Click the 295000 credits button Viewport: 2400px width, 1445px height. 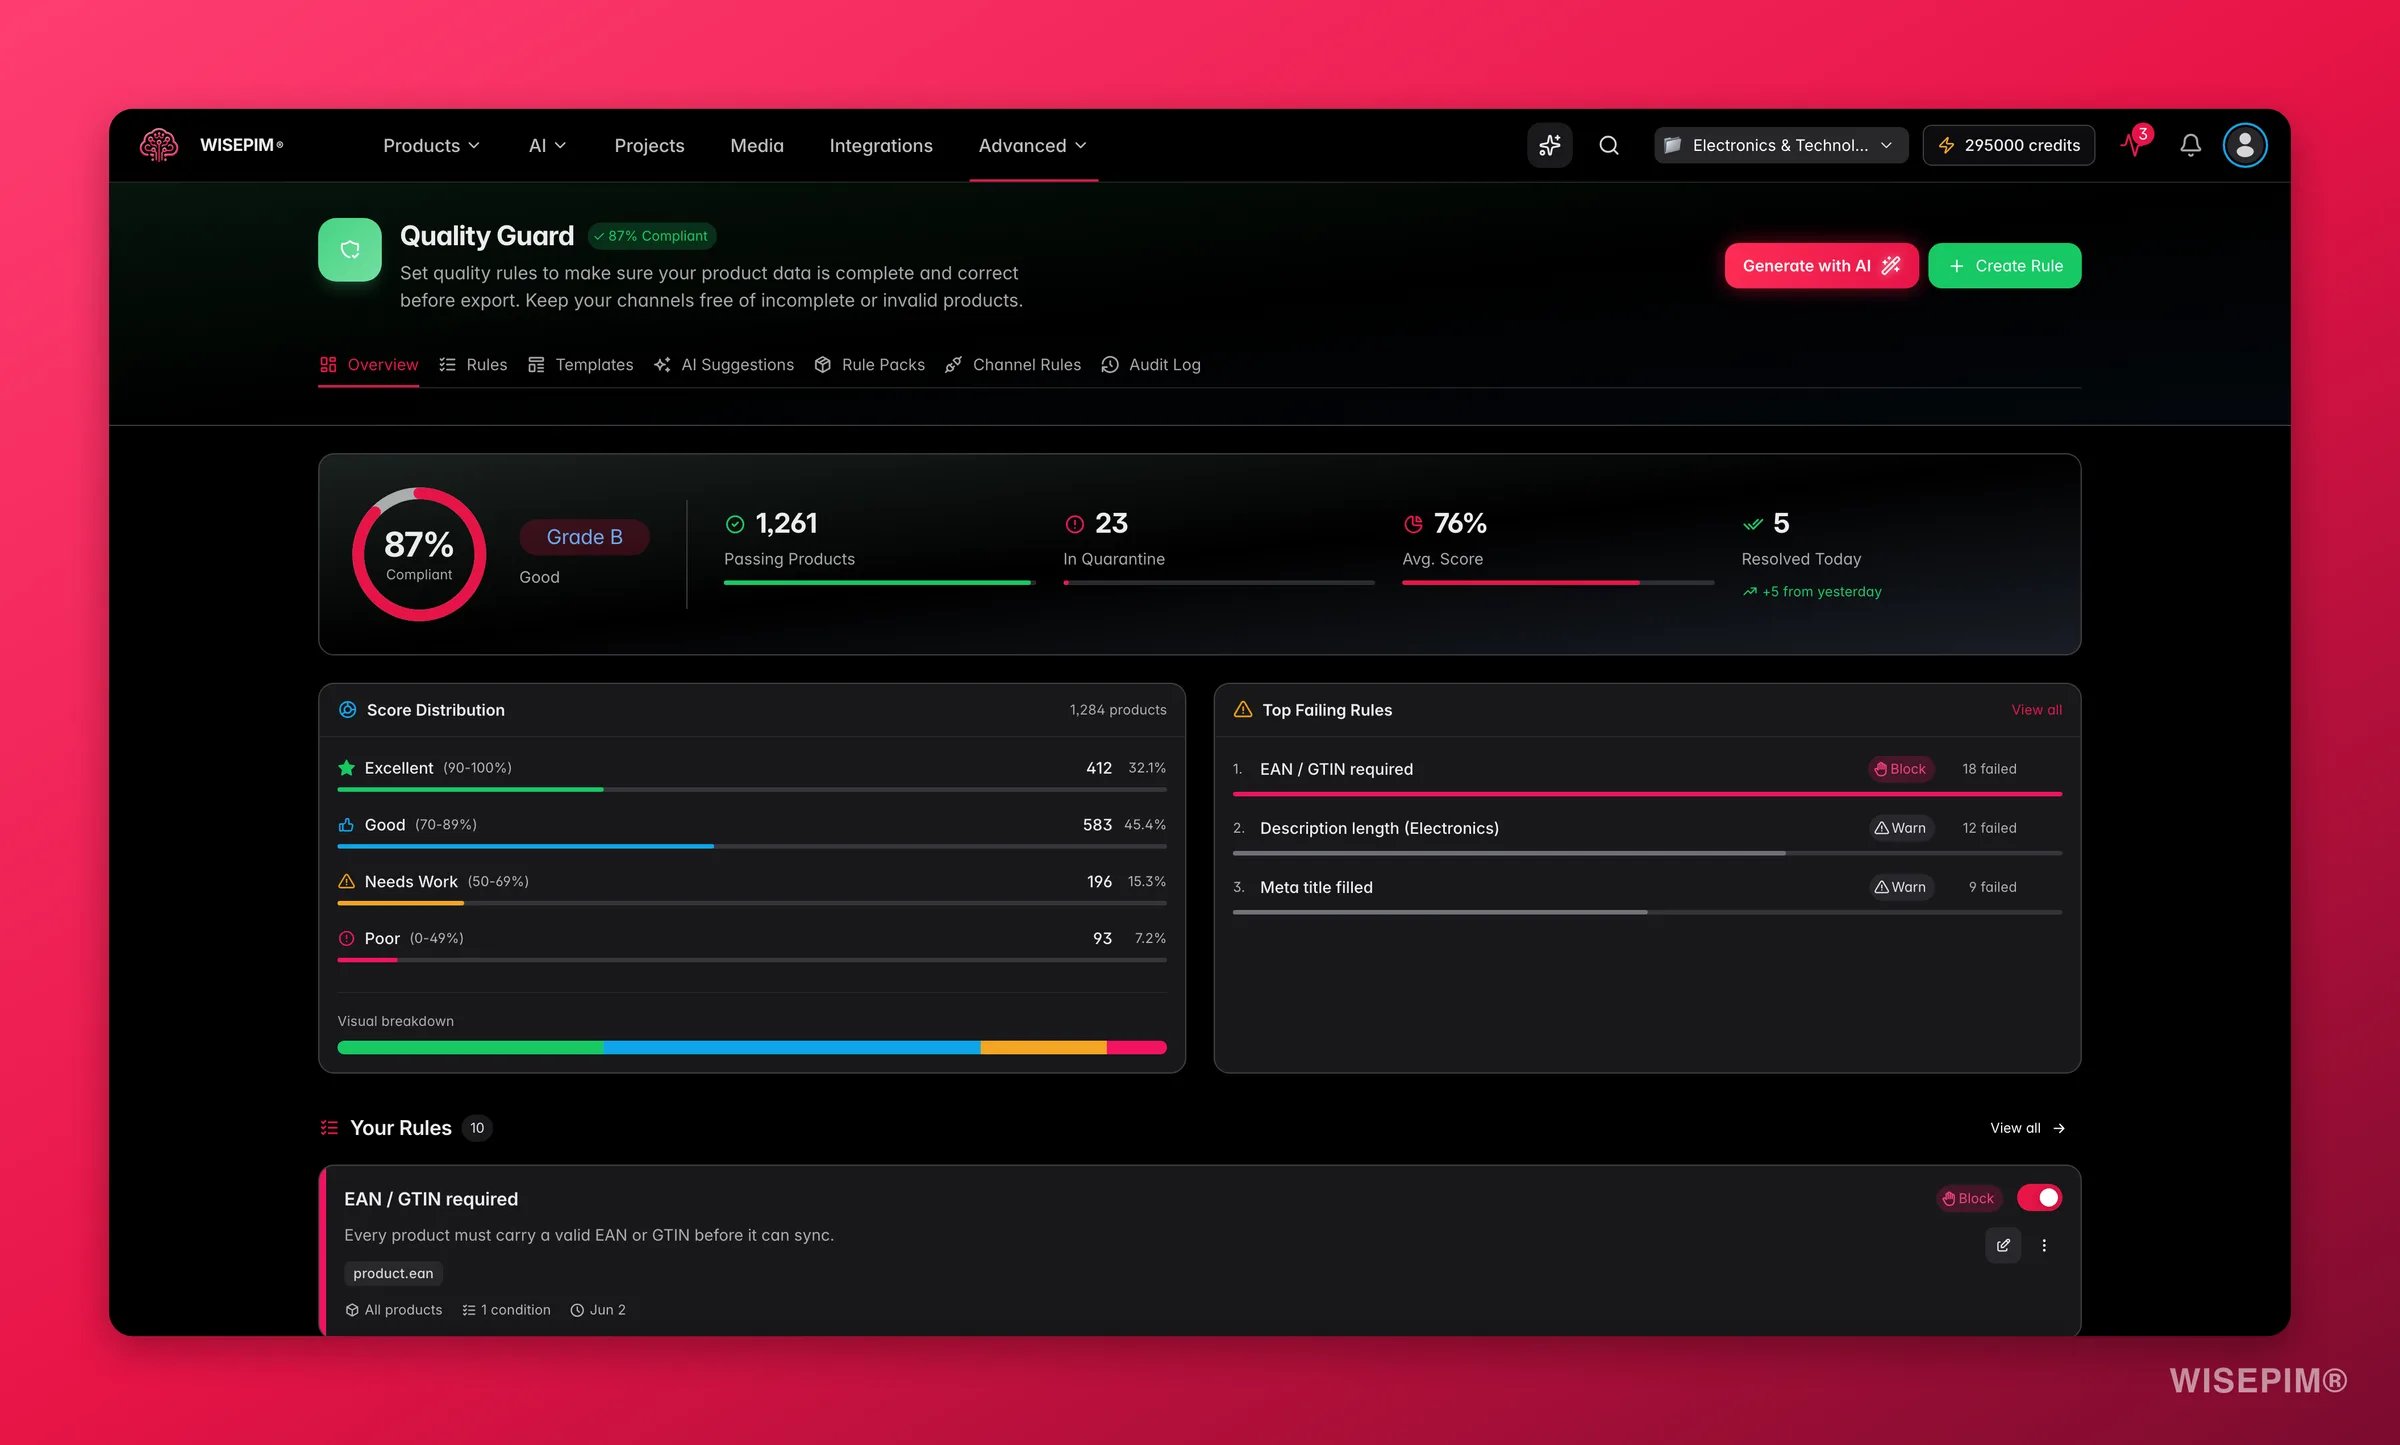[x=2008, y=145]
